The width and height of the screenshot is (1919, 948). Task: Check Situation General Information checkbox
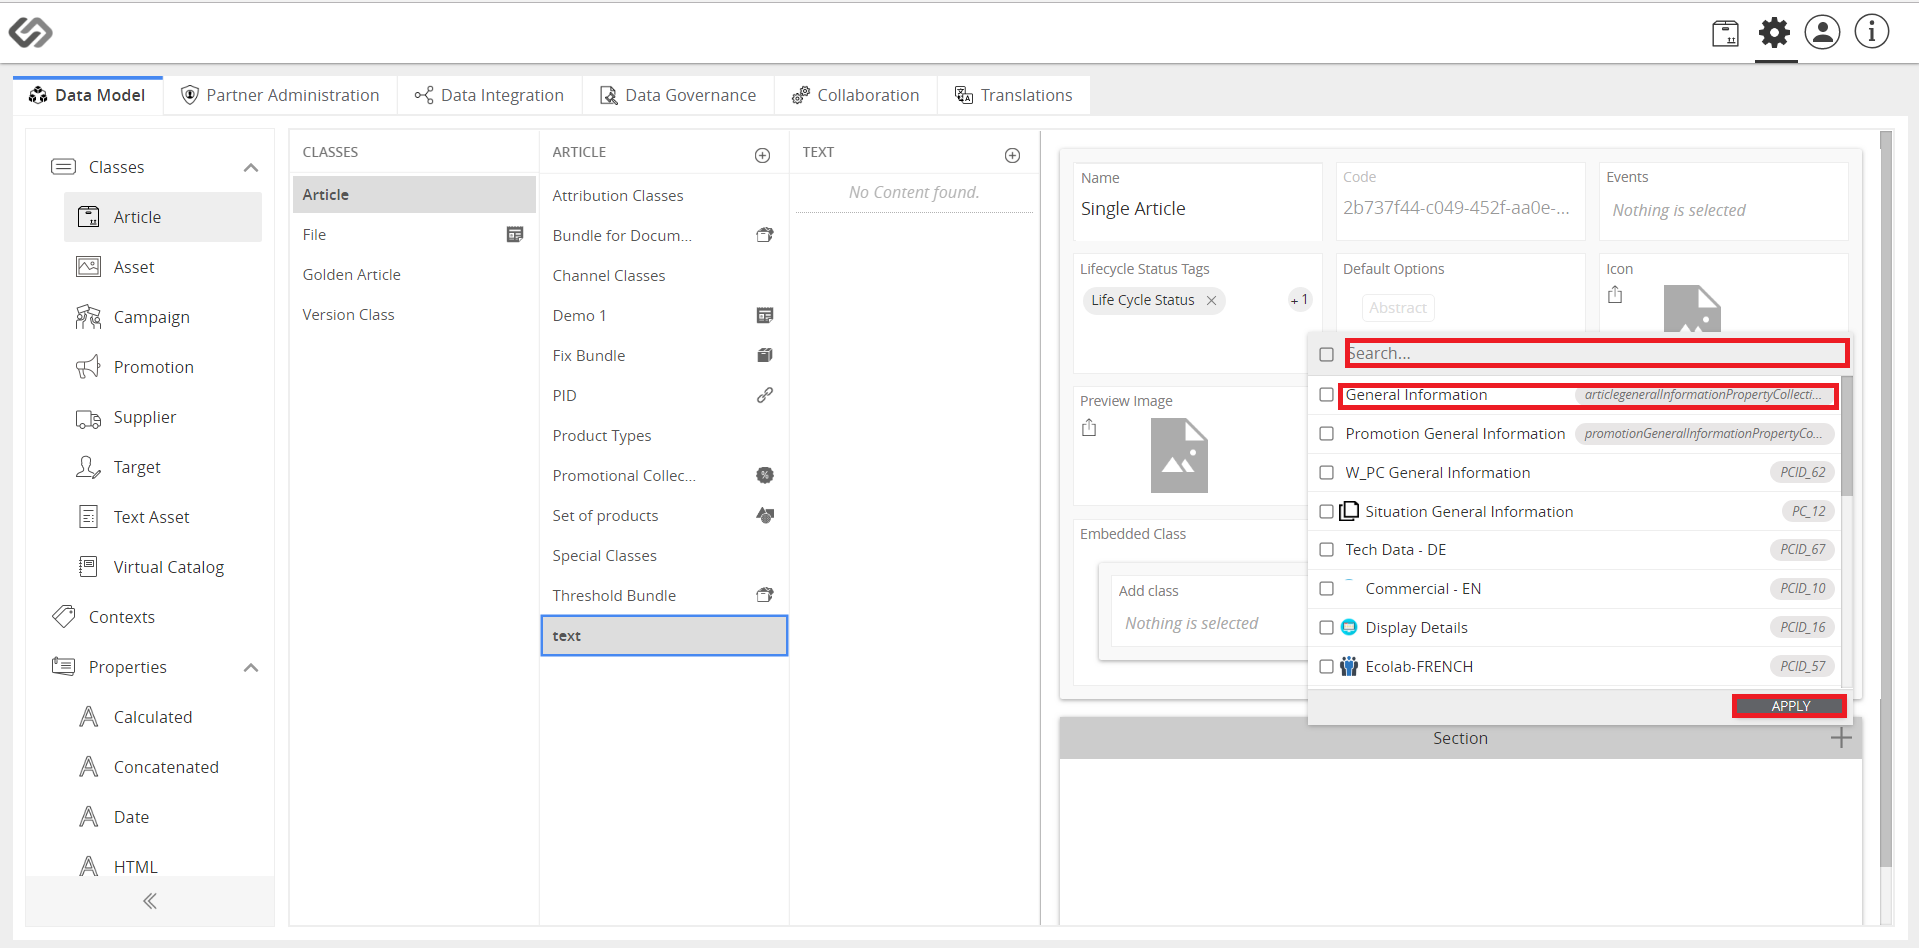pos(1326,511)
